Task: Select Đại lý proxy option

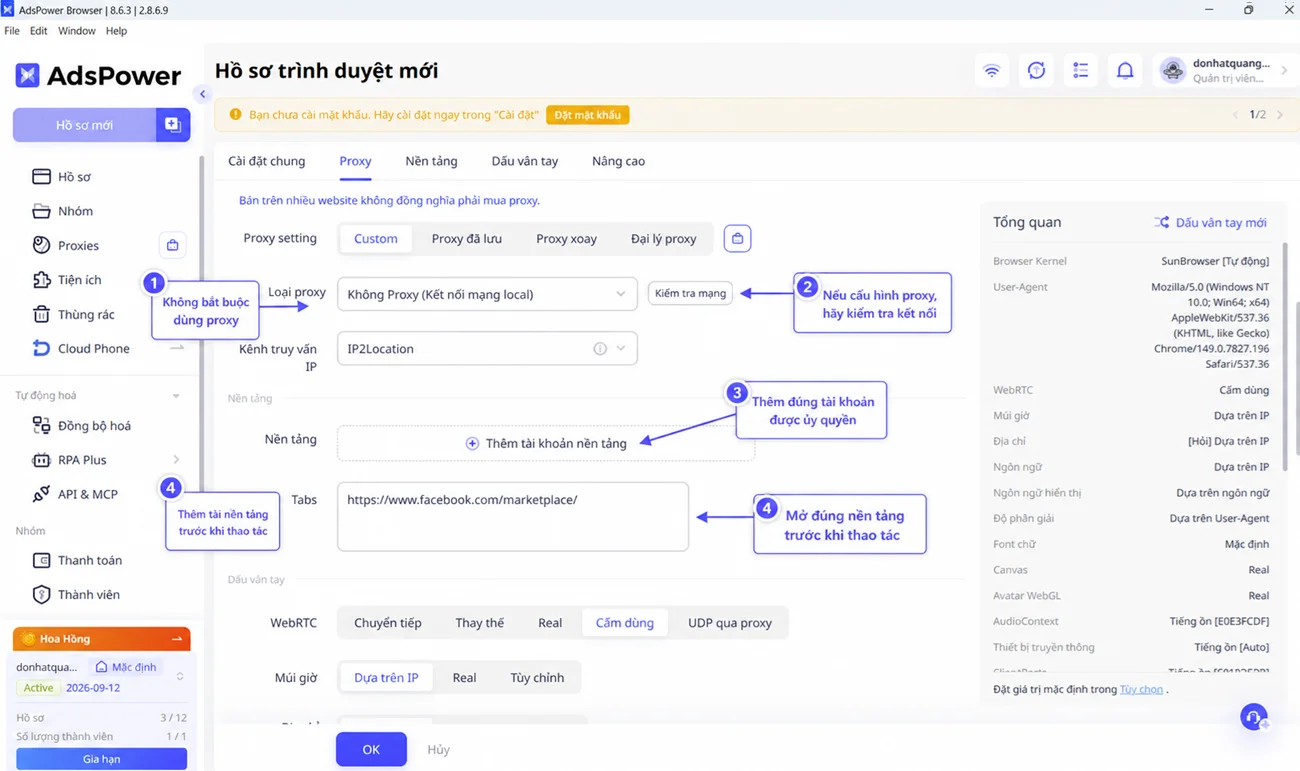Action: click(x=663, y=238)
